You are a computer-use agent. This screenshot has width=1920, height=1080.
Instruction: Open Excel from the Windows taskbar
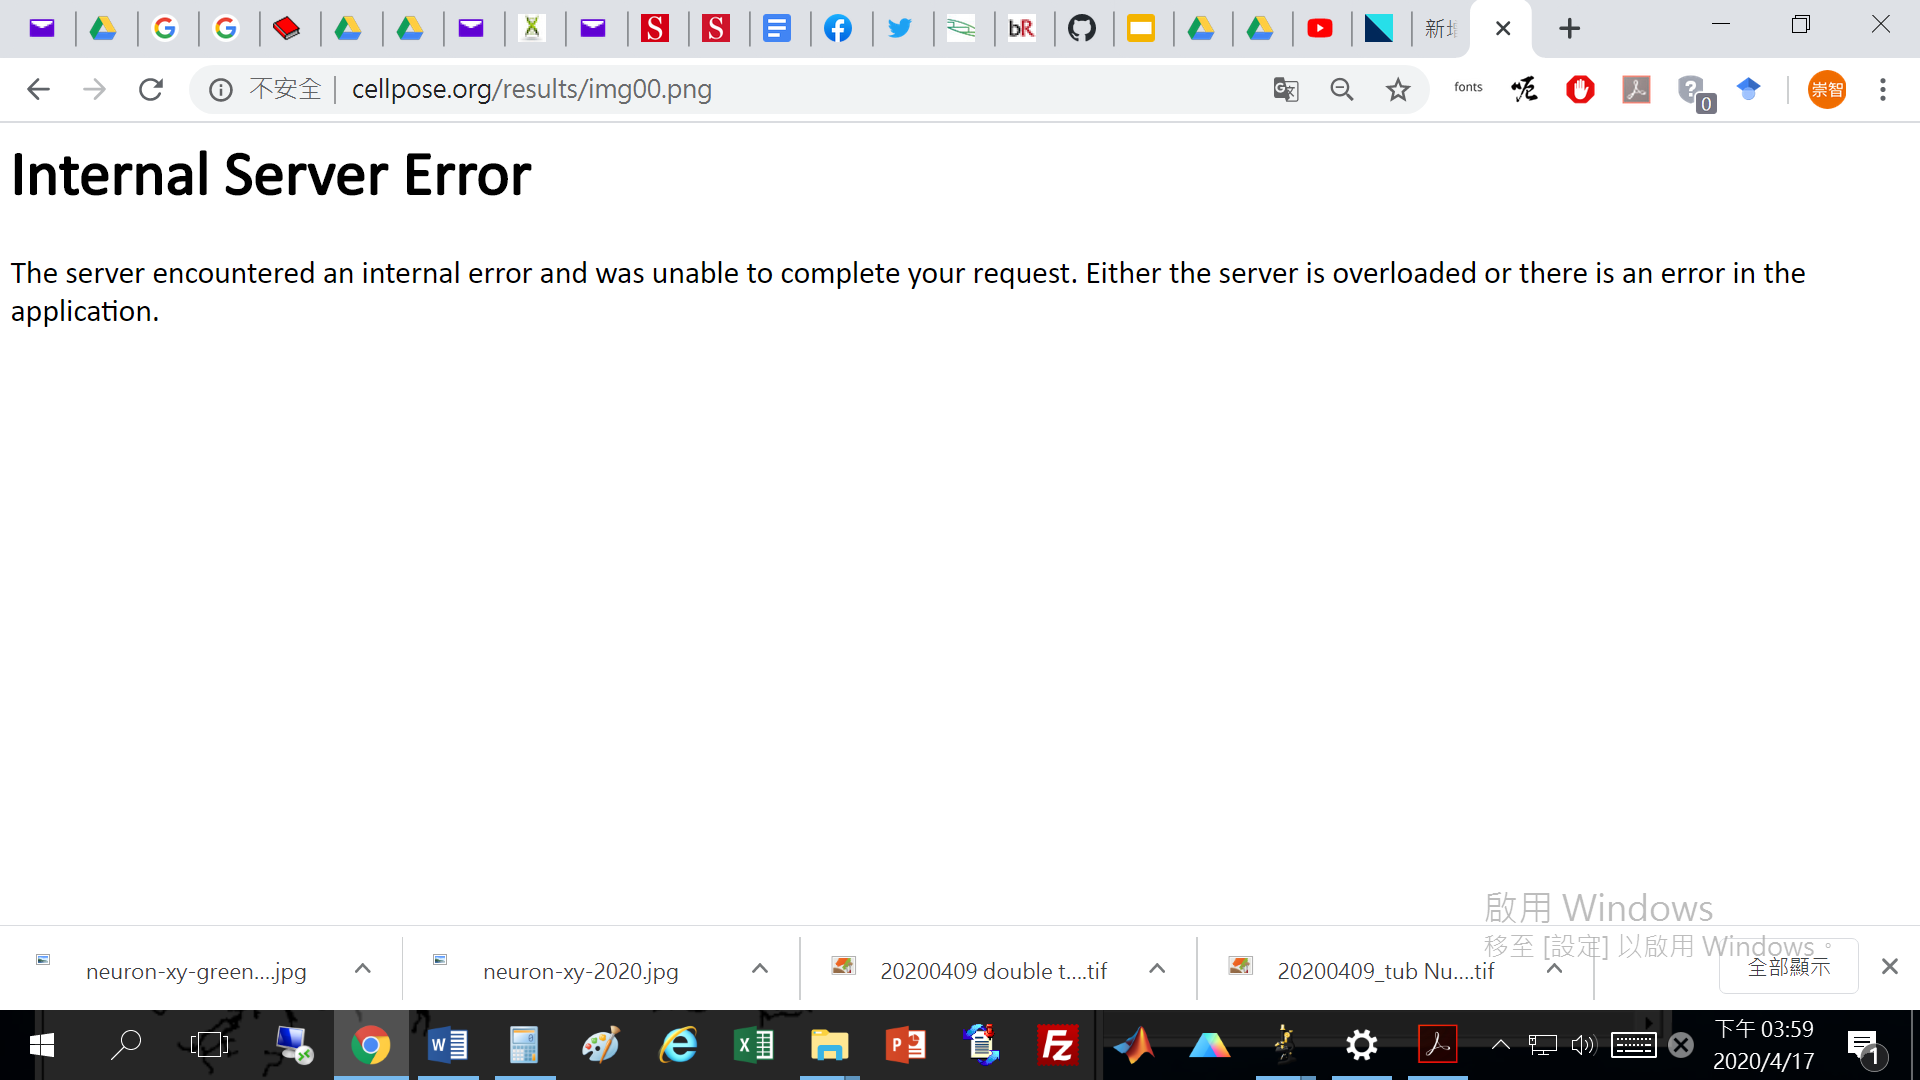click(x=754, y=1046)
